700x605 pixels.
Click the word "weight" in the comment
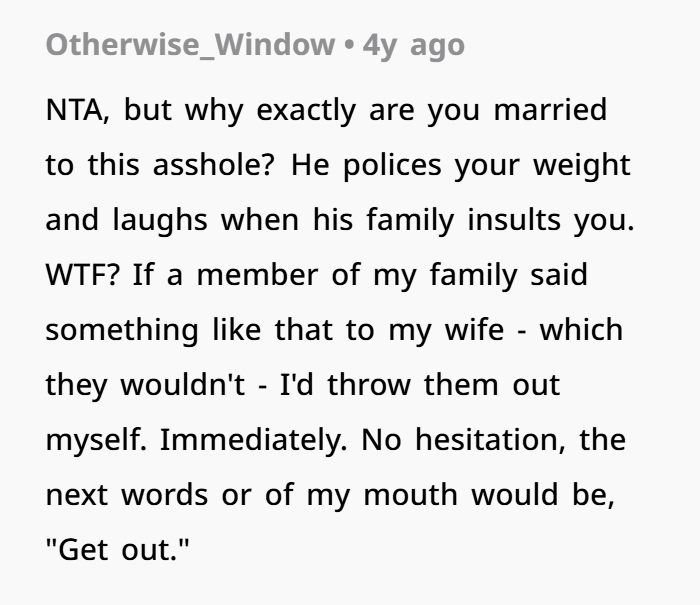(x=583, y=164)
